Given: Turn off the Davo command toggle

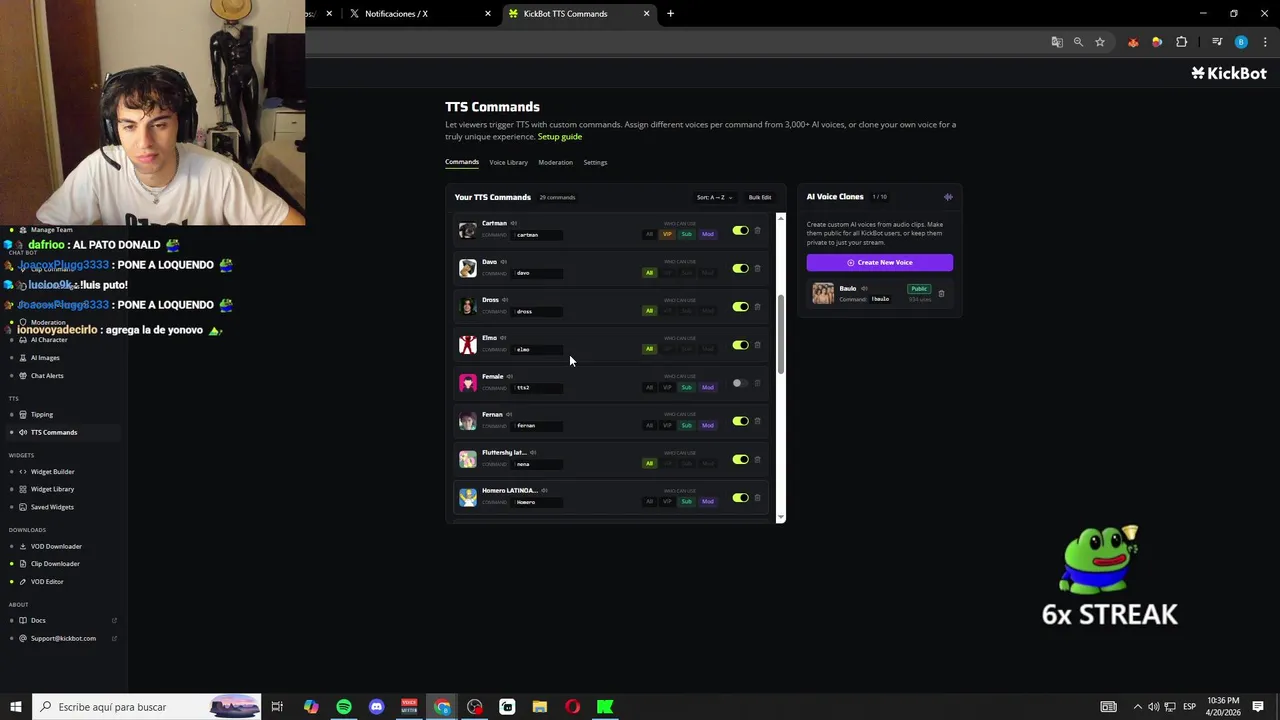Looking at the screenshot, I should tap(740, 269).
